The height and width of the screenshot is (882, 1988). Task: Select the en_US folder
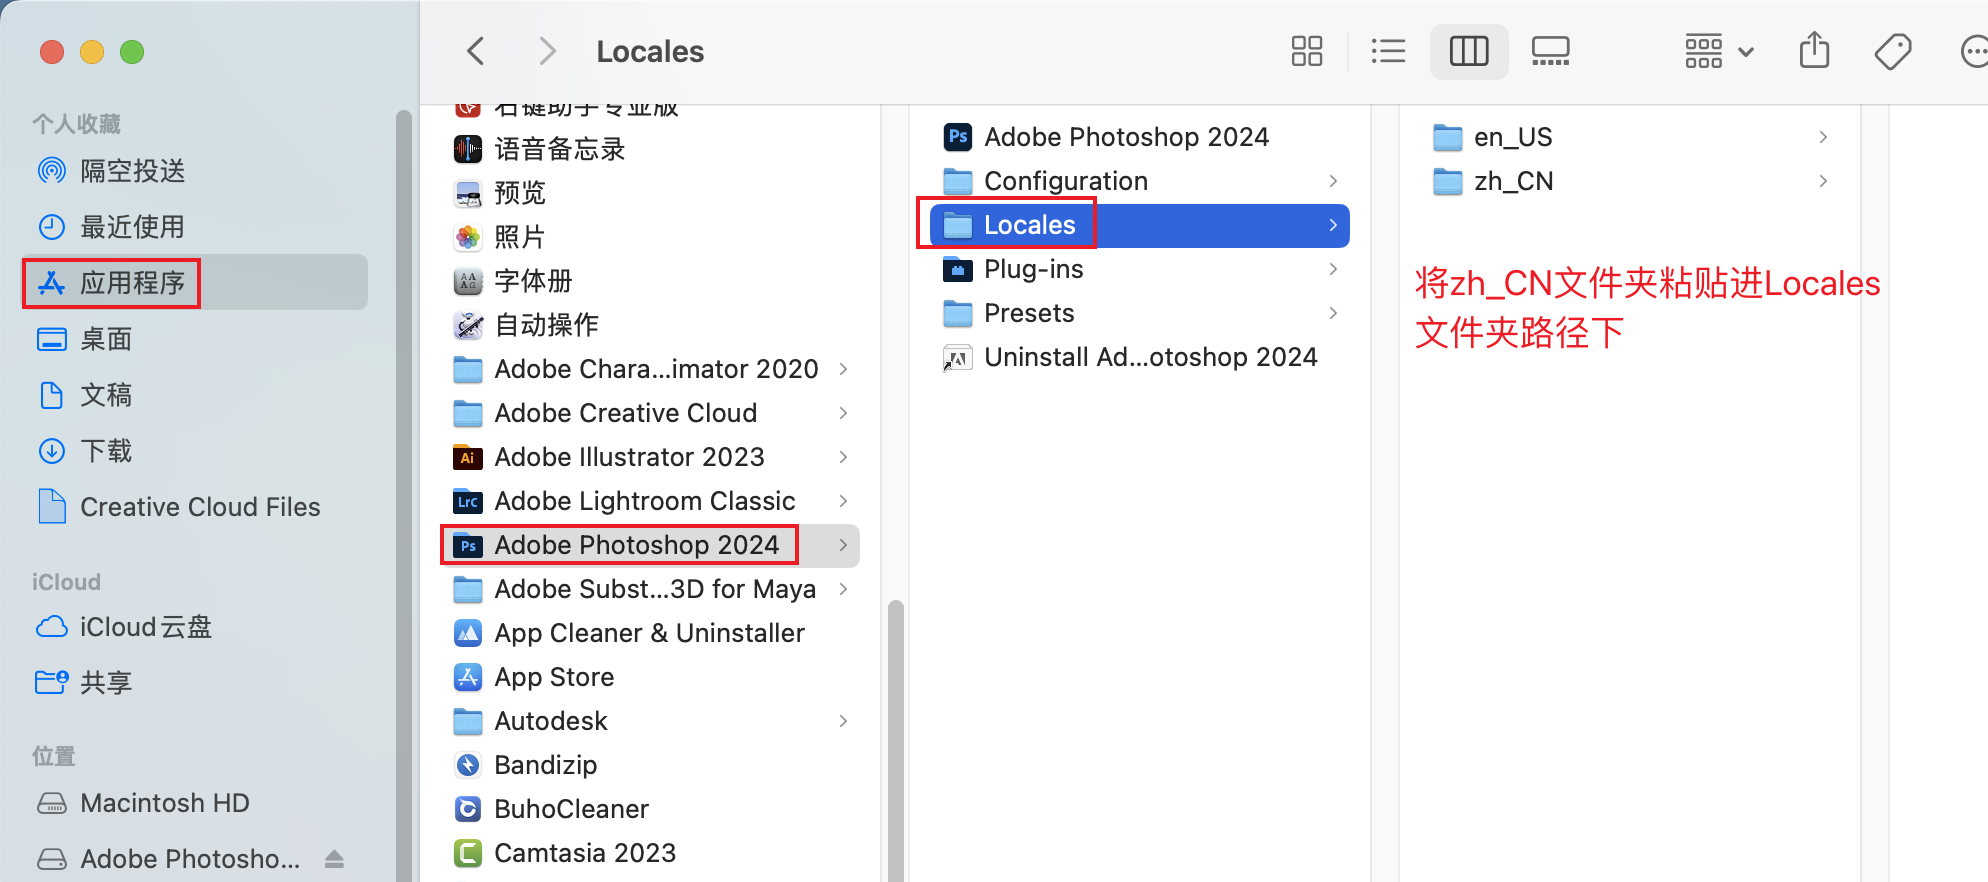pos(1630,137)
